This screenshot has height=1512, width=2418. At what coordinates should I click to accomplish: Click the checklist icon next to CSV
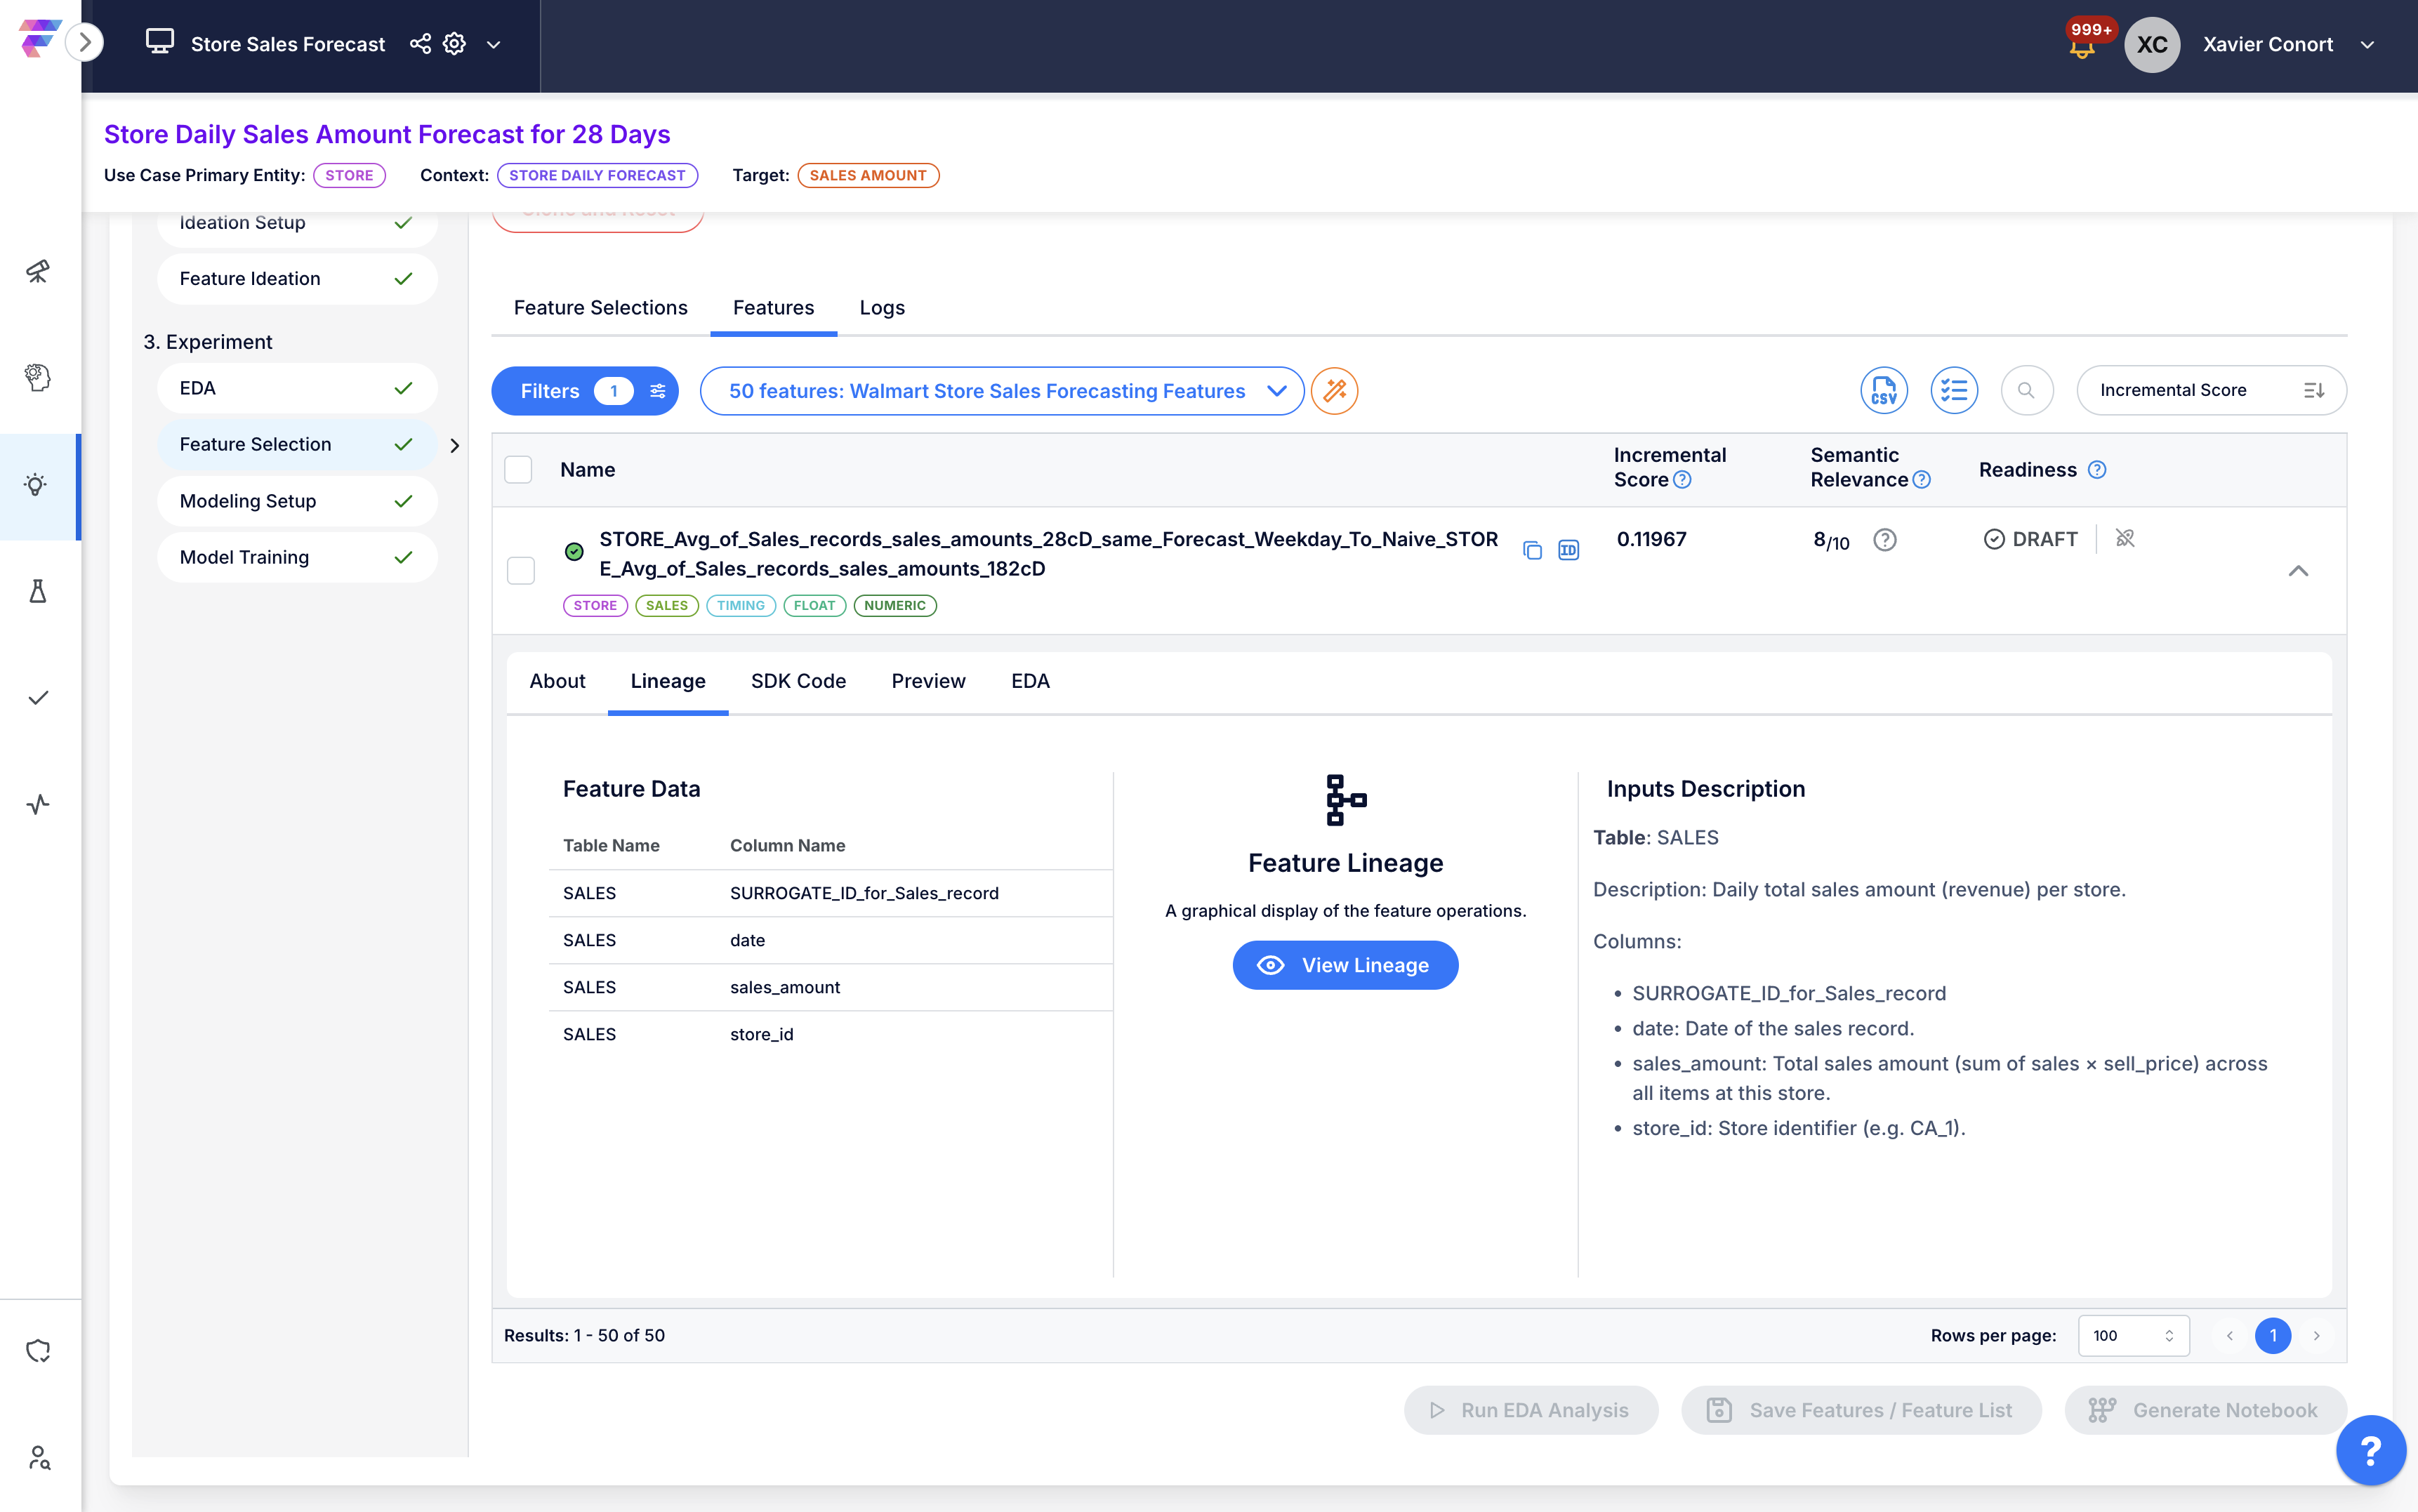(1953, 390)
